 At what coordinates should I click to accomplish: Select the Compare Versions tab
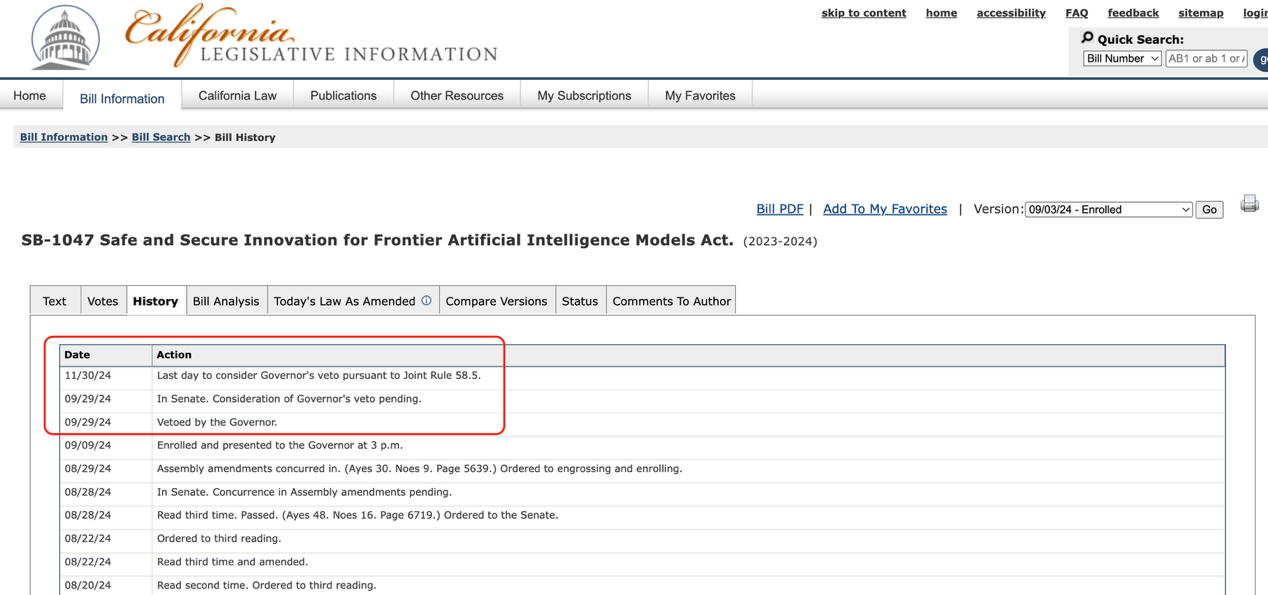pyautogui.click(x=496, y=301)
